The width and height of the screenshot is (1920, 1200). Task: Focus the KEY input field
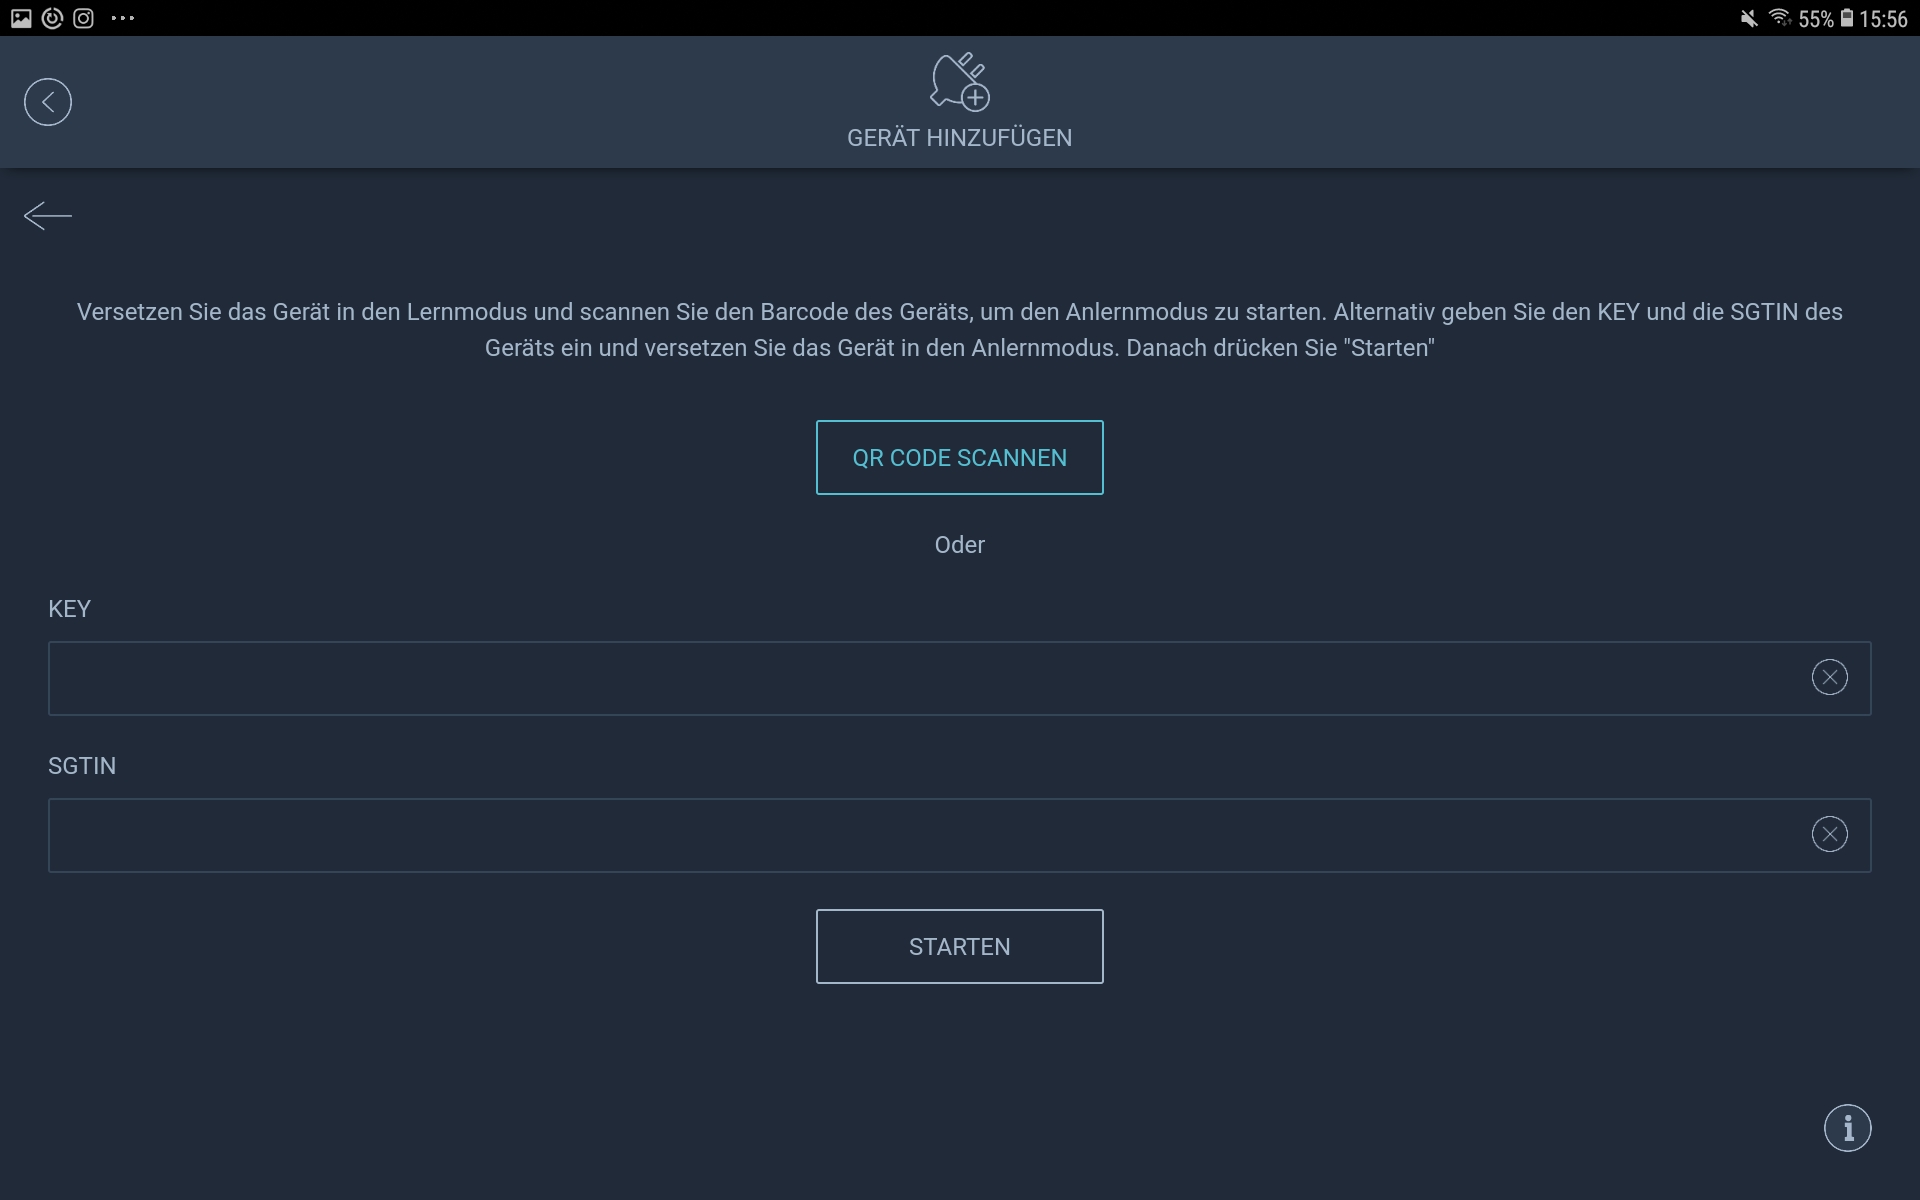[920, 678]
